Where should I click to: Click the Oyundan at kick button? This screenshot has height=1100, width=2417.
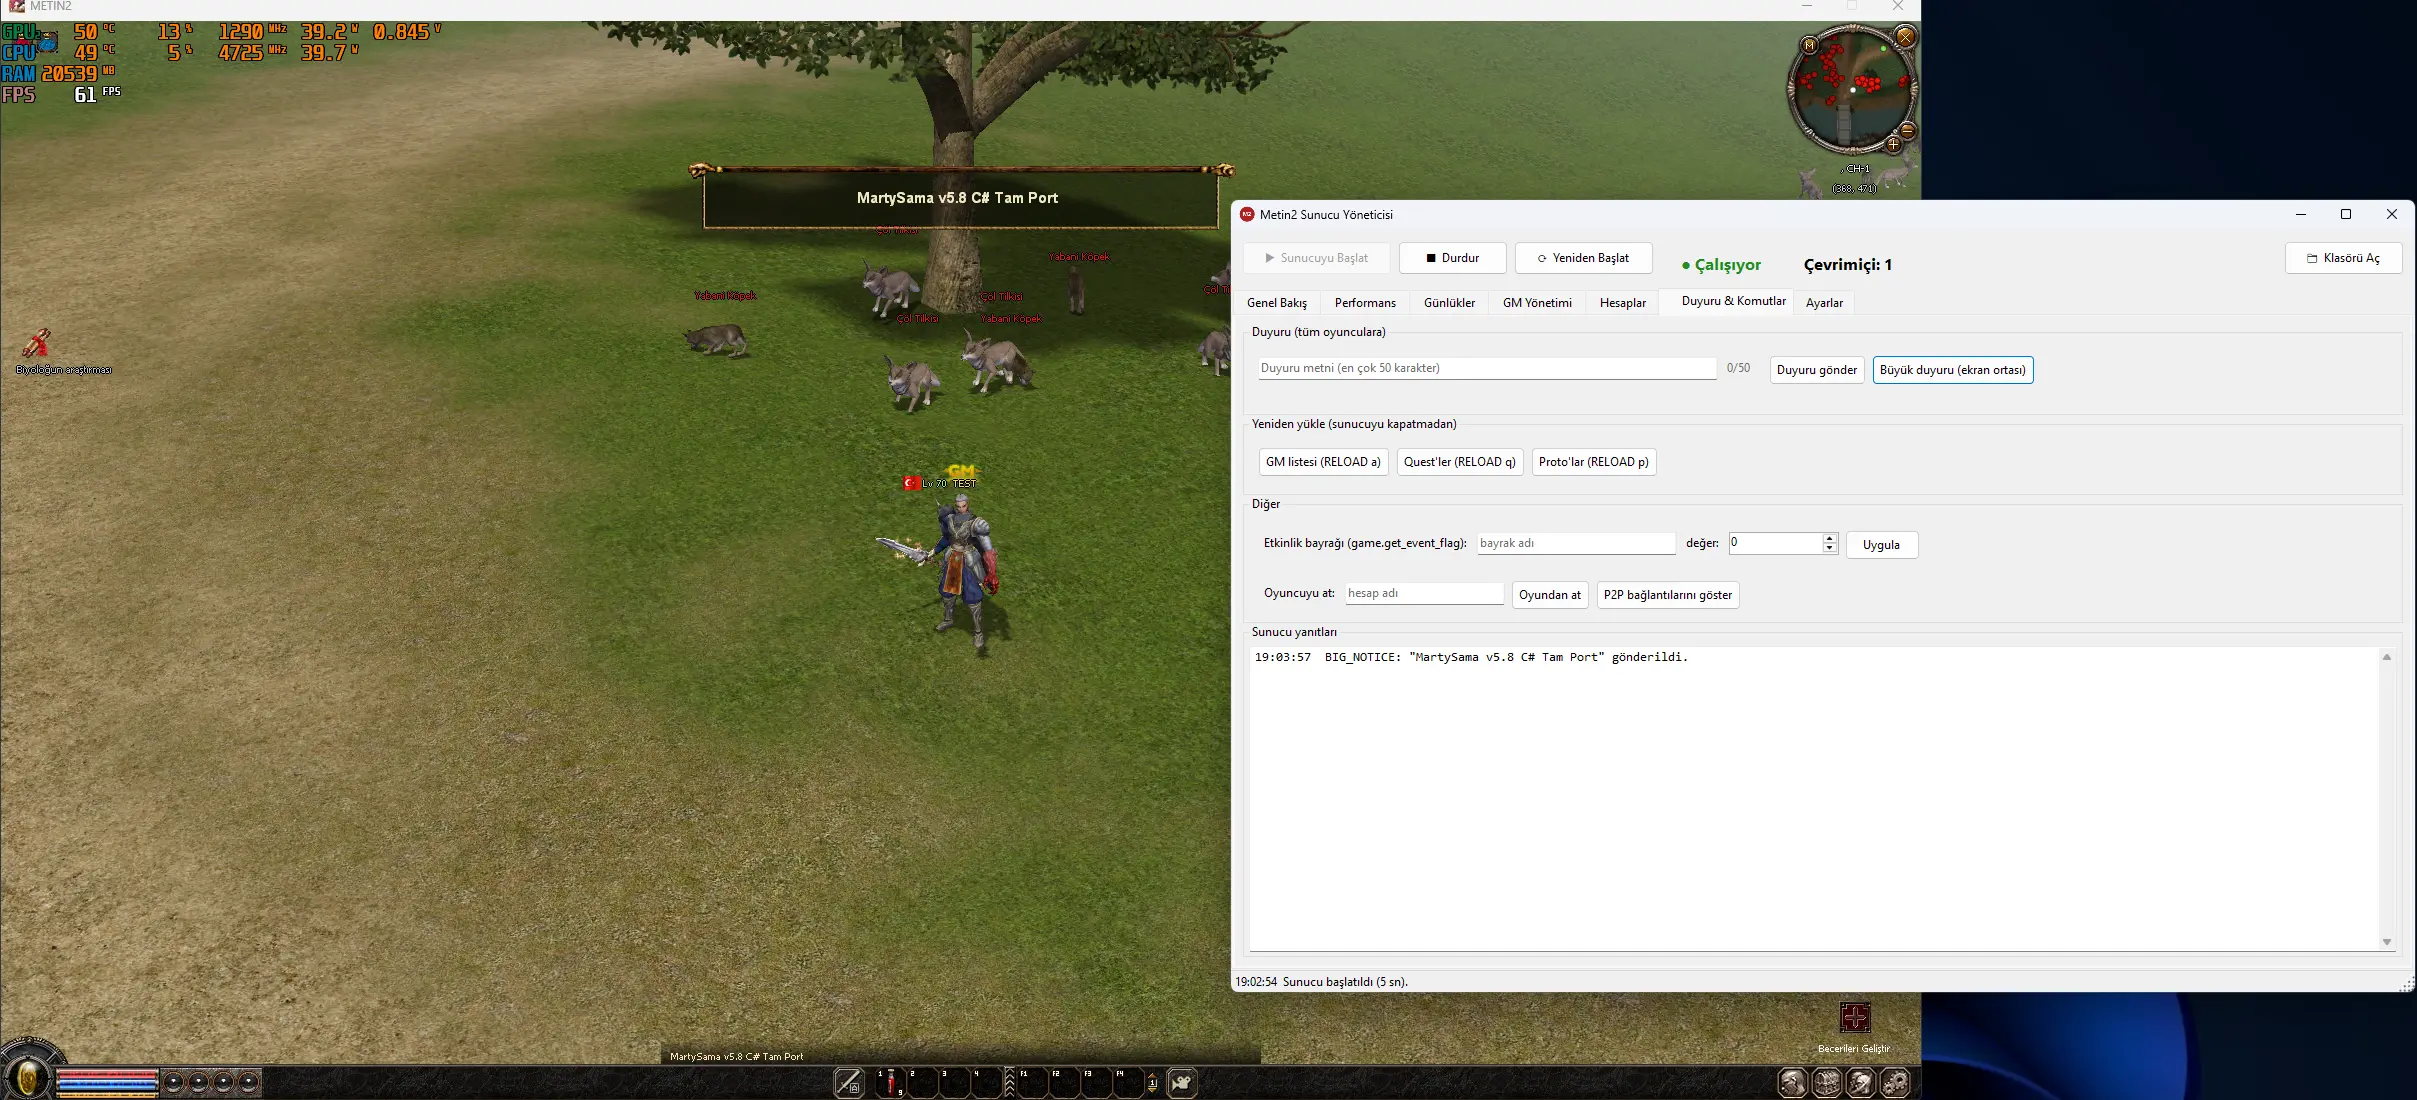(1550, 595)
